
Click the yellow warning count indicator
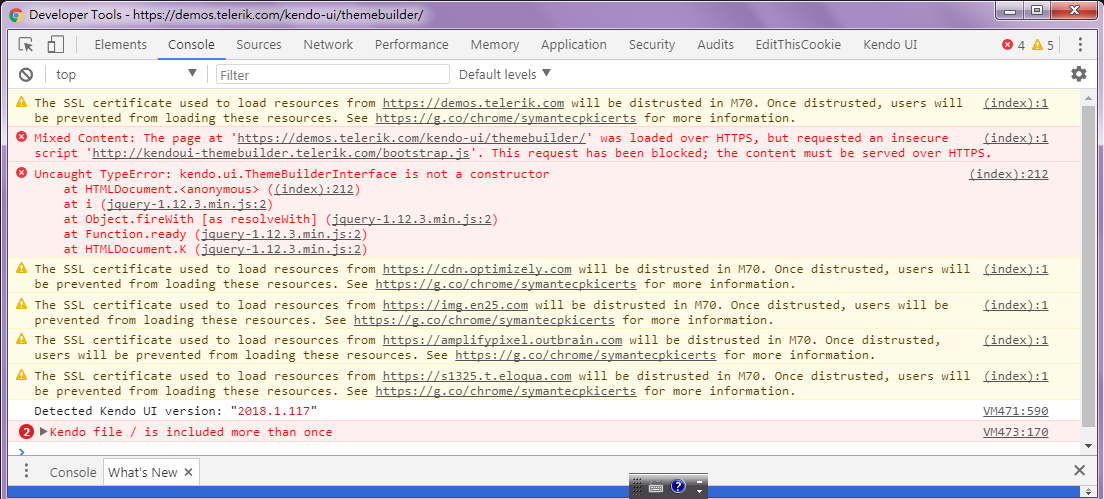[1043, 45]
